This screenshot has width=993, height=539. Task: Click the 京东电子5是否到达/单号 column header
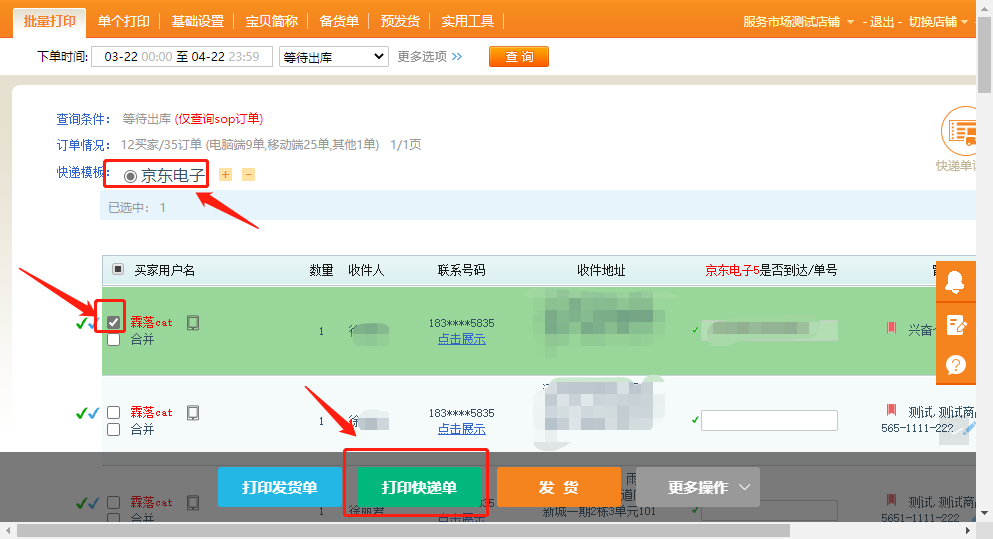click(x=771, y=270)
